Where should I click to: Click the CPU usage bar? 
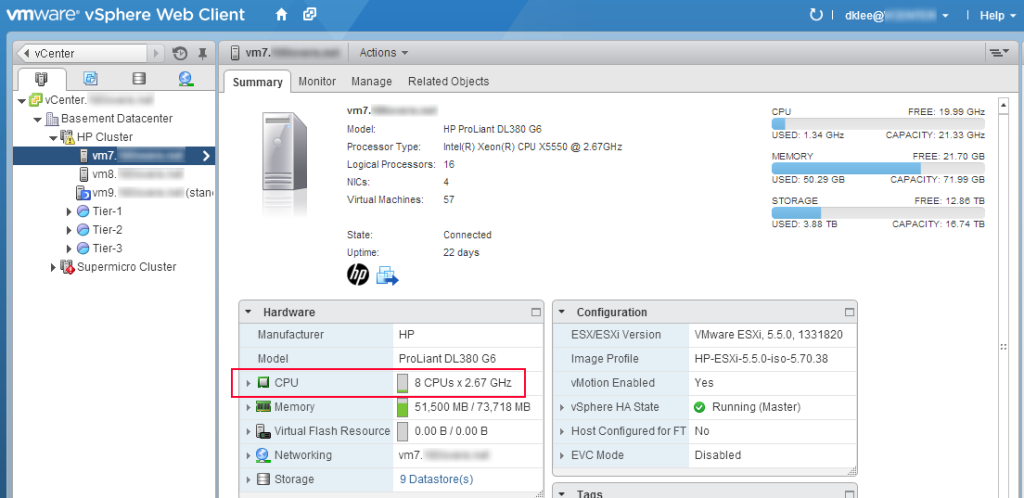(x=878, y=124)
